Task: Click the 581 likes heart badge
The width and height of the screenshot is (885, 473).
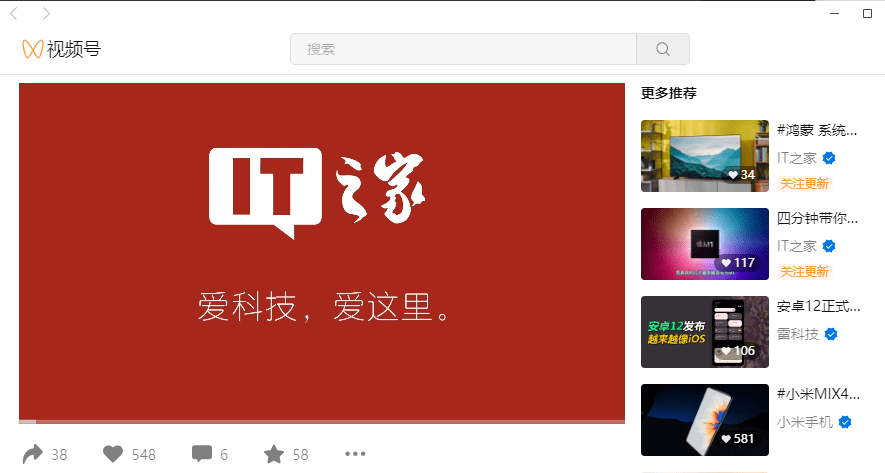Action: [x=738, y=439]
